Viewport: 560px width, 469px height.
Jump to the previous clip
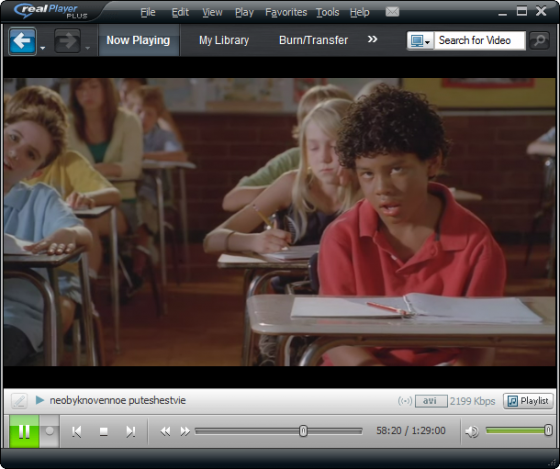pyautogui.click(x=76, y=431)
